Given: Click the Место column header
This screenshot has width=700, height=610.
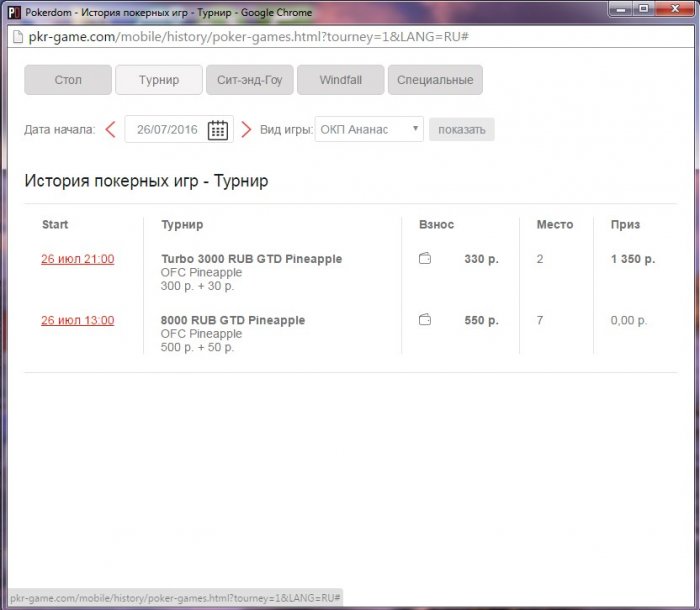Looking at the screenshot, I should (x=555, y=225).
